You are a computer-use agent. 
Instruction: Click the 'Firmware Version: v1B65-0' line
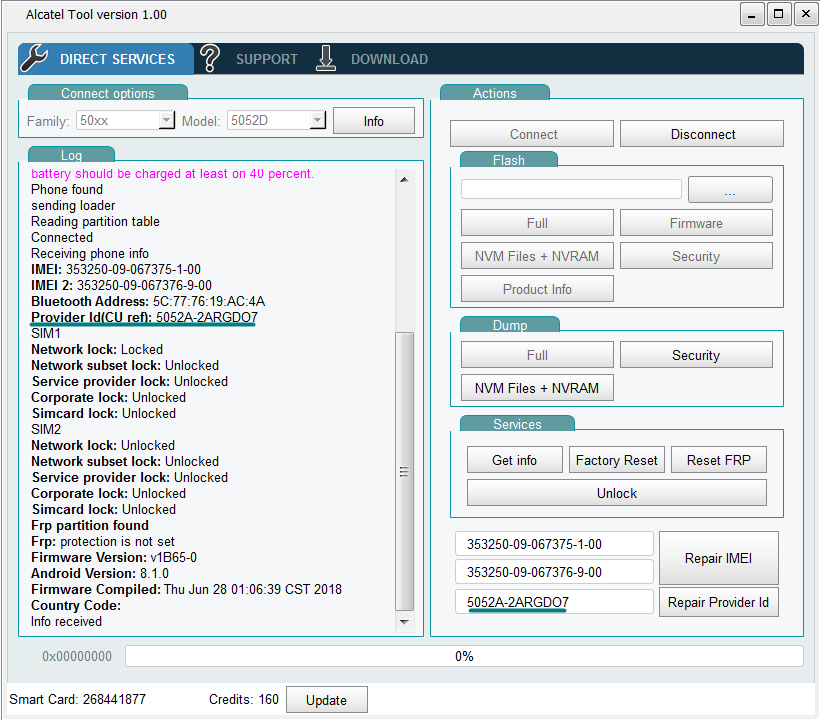[x=114, y=557]
